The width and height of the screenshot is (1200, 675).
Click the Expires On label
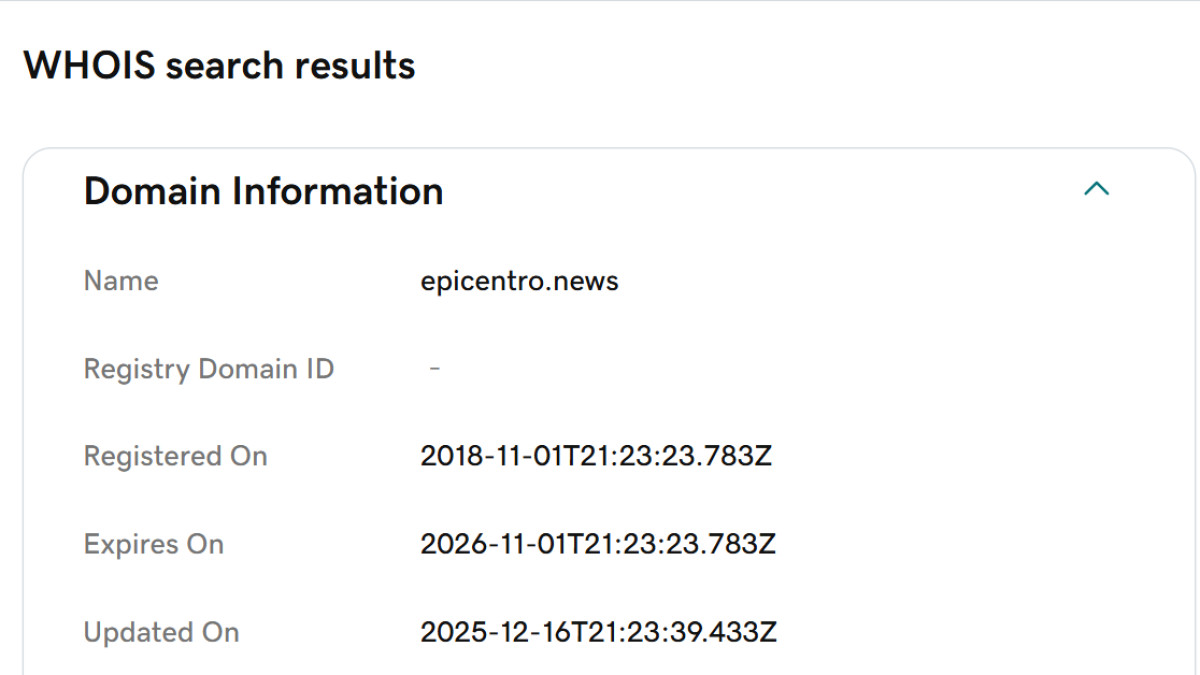pos(153,545)
